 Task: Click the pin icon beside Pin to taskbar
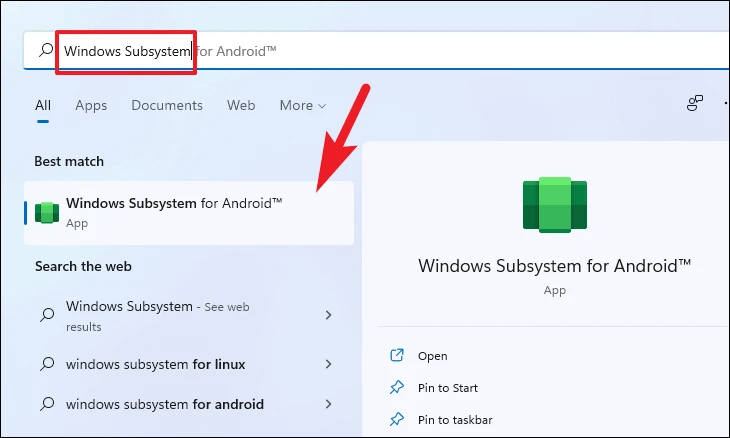[x=397, y=419]
